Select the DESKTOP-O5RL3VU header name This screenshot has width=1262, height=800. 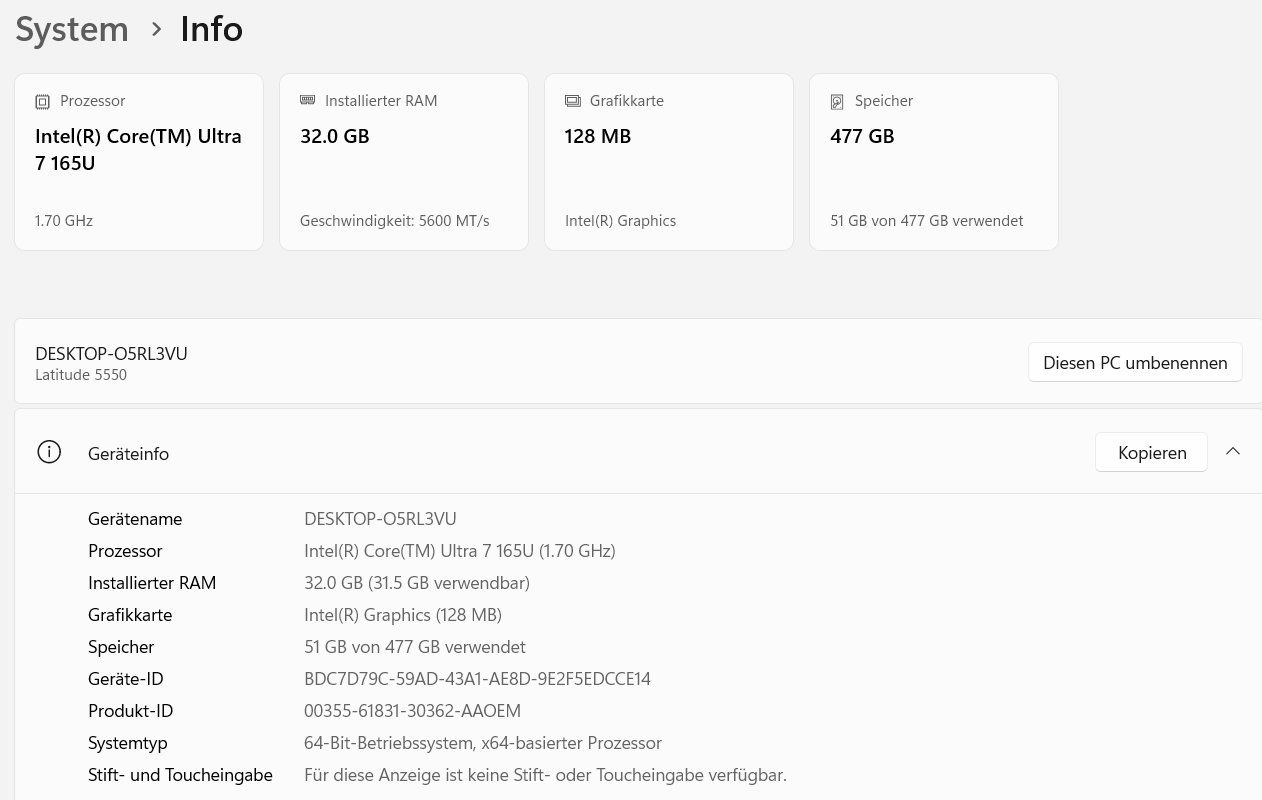coord(111,353)
